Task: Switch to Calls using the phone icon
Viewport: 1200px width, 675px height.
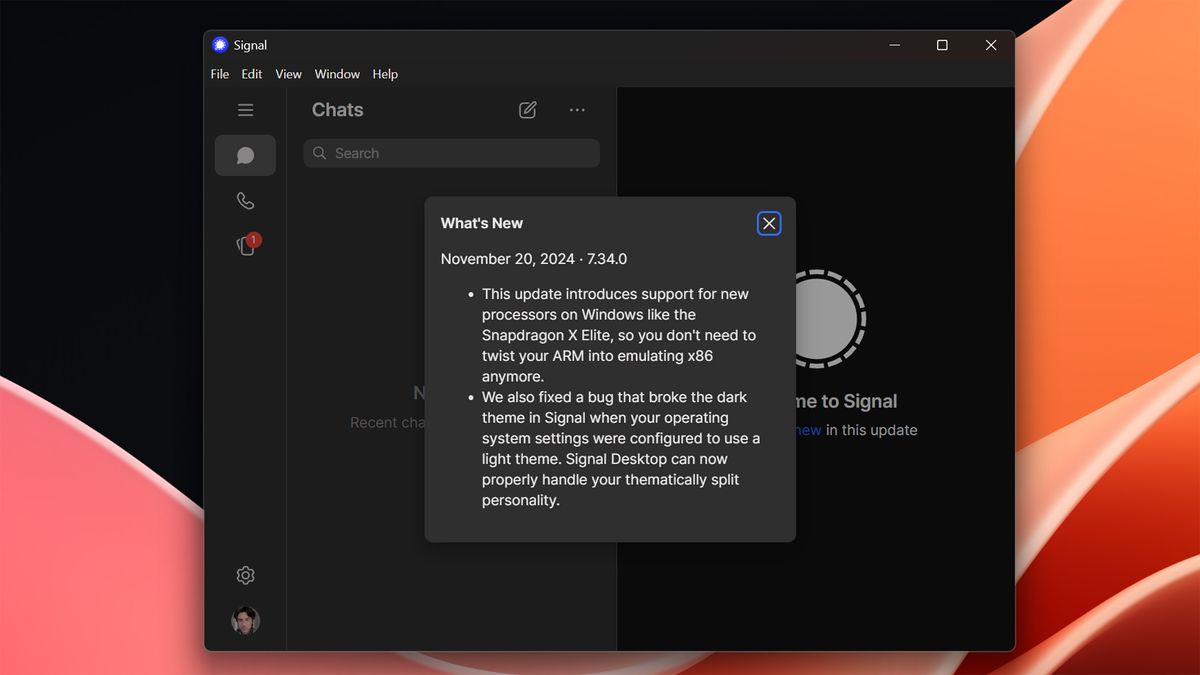Action: click(x=245, y=200)
